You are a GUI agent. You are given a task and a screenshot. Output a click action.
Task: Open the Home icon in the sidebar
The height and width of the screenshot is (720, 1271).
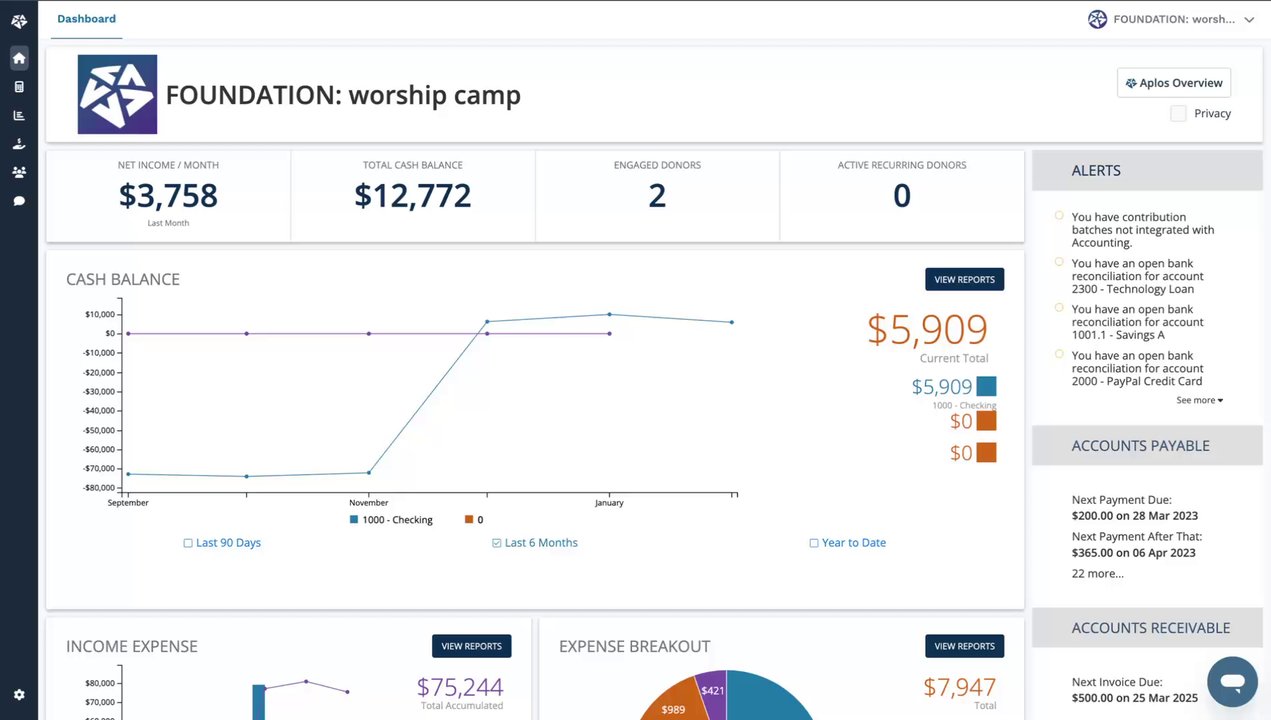(19, 58)
